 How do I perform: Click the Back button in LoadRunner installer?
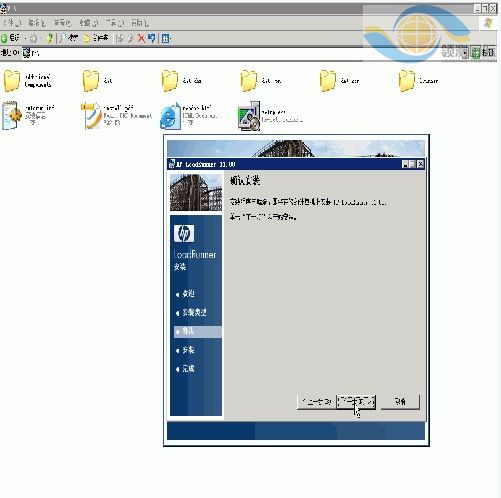coord(316,402)
